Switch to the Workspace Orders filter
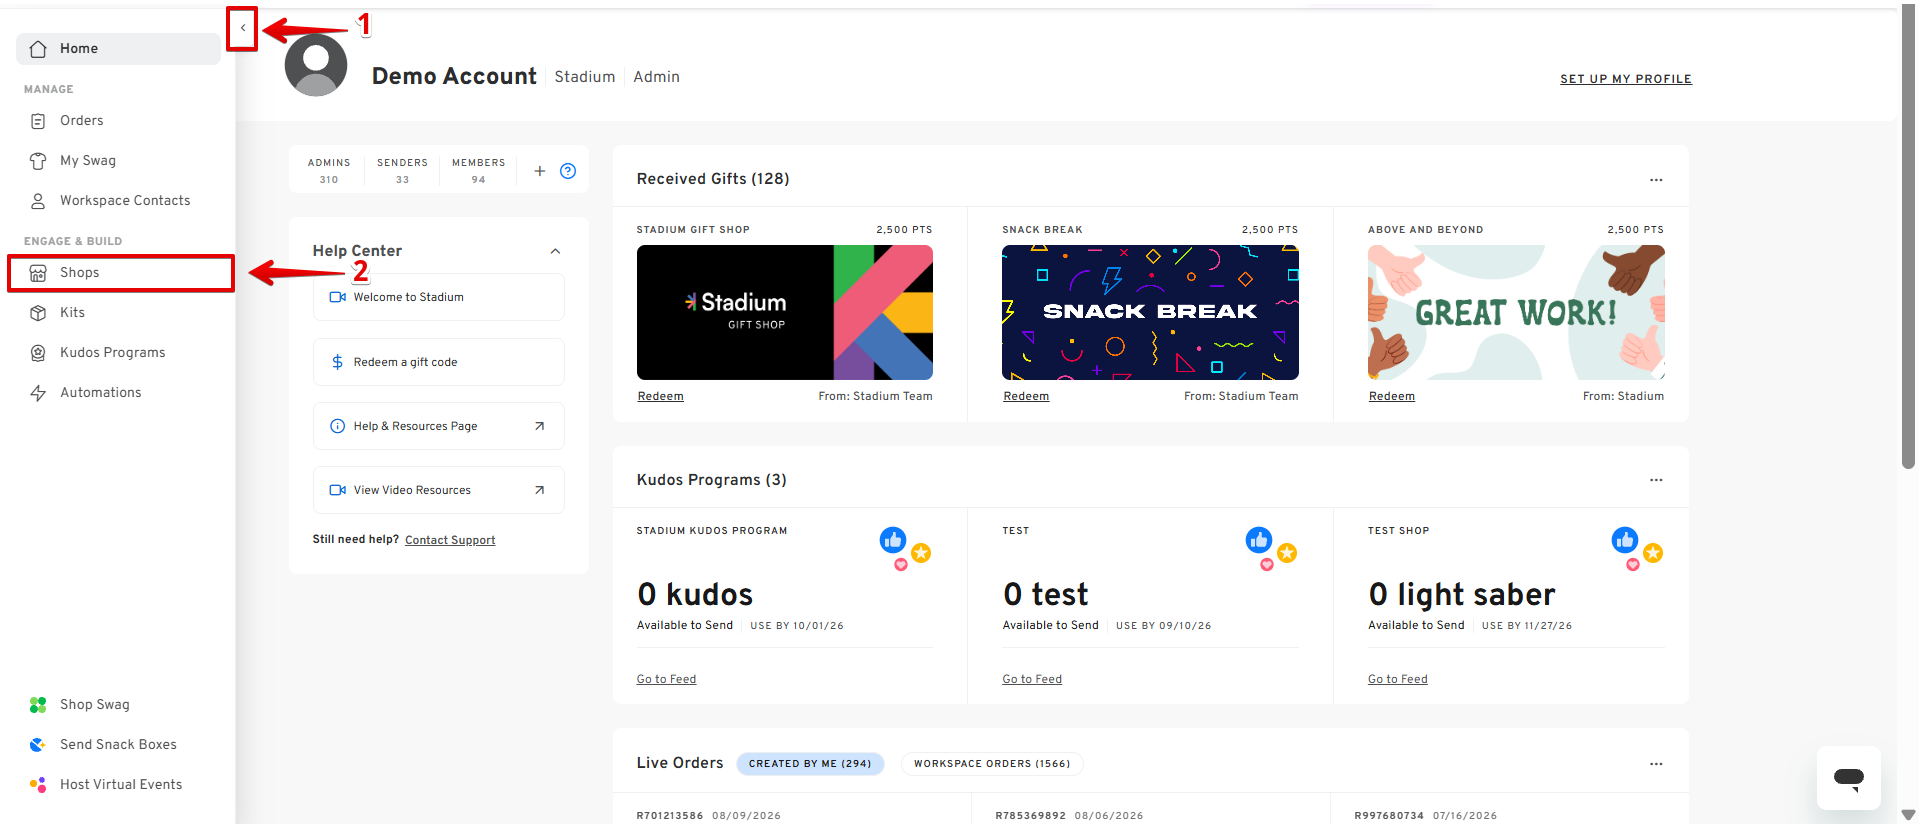Image resolution: width=1919 pixels, height=824 pixels. (x=991, y=764)
